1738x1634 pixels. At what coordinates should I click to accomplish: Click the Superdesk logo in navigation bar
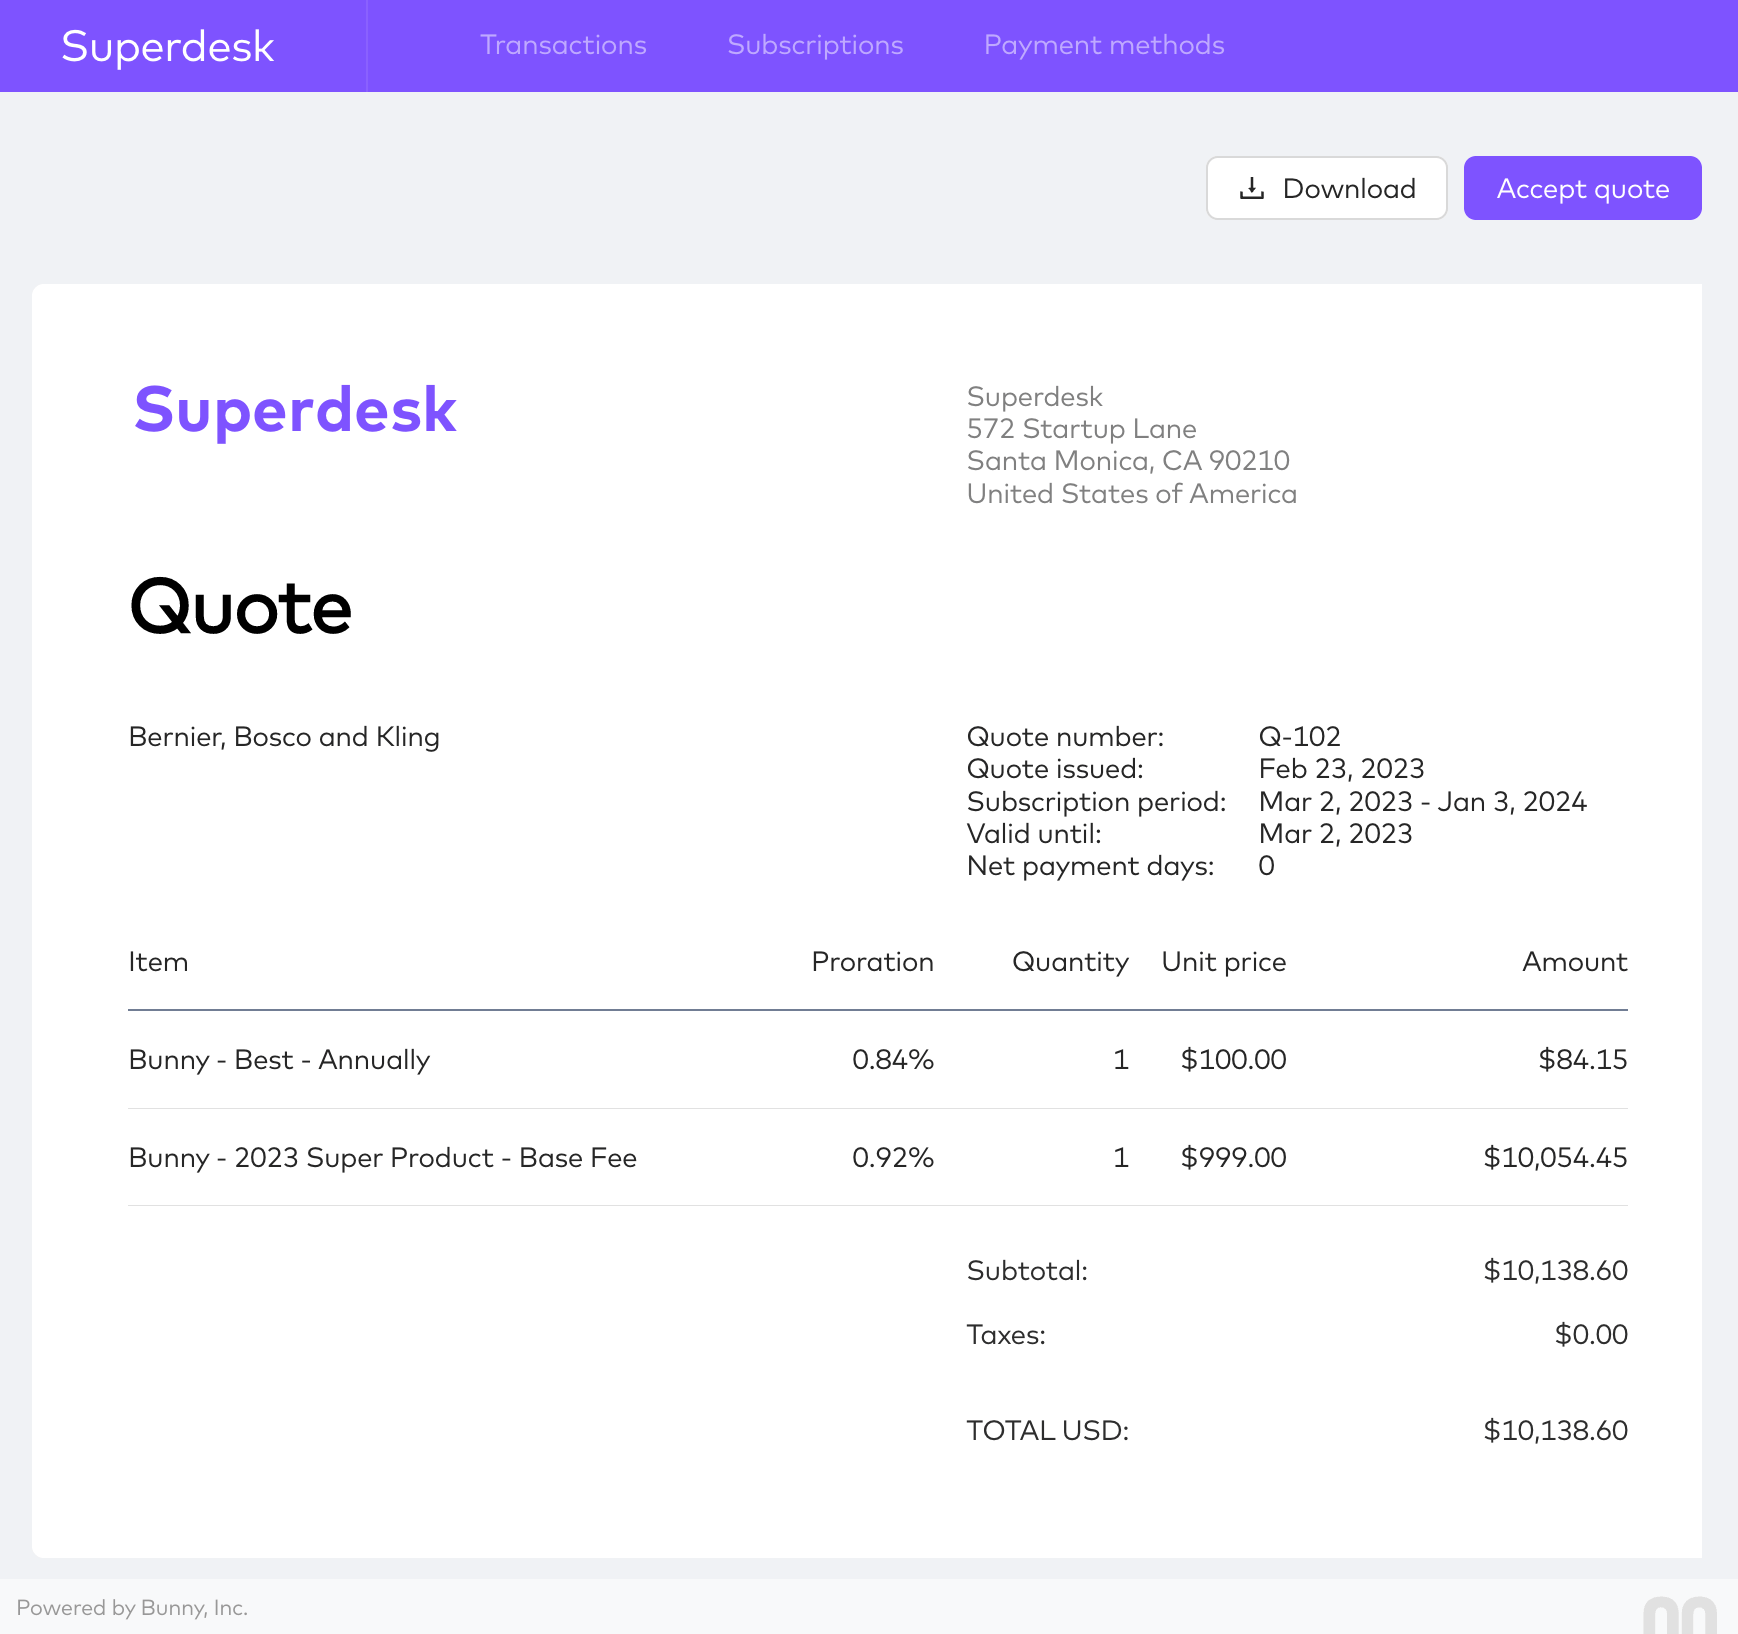click(x=168, y=46)
